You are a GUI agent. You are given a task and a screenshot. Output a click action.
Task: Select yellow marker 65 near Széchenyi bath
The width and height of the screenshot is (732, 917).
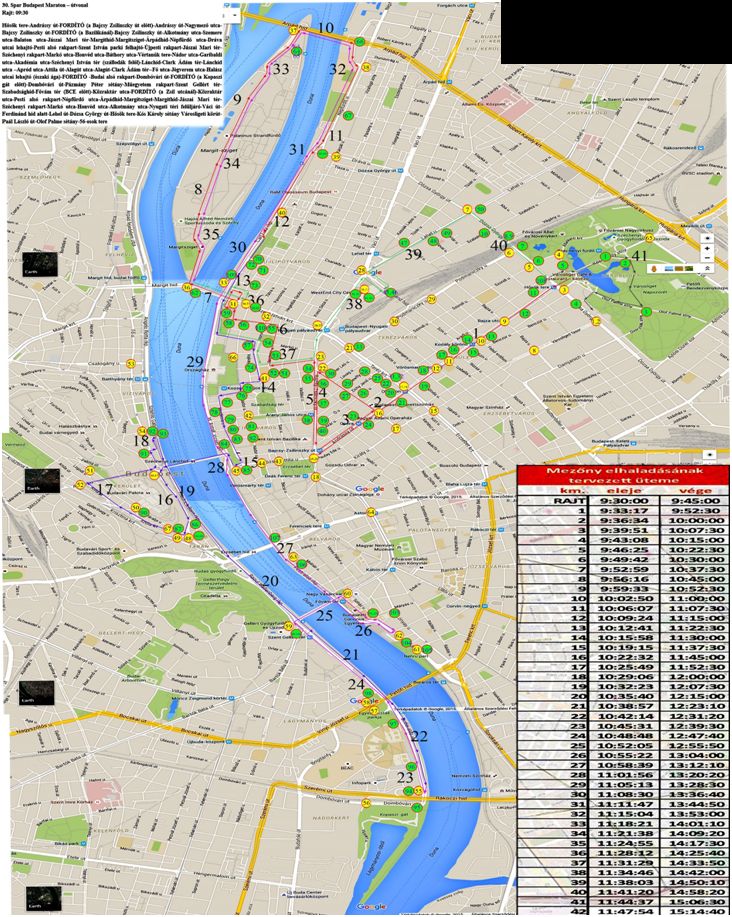point(649,238)
